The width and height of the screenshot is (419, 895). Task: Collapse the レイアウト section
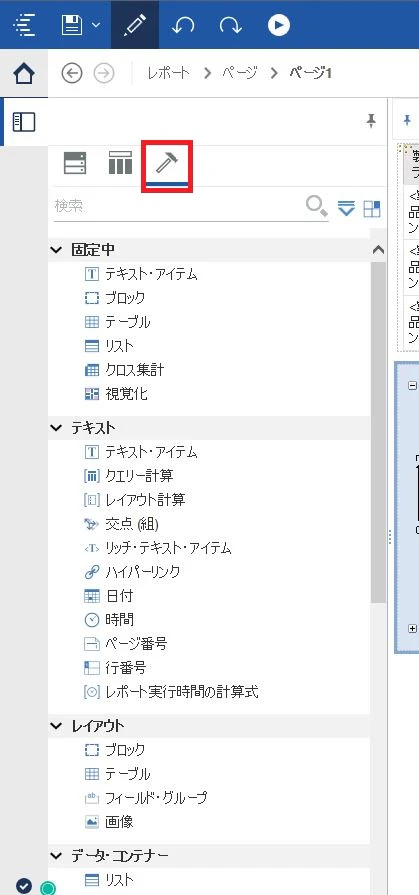pyautogui.click(x=56, y=726)
